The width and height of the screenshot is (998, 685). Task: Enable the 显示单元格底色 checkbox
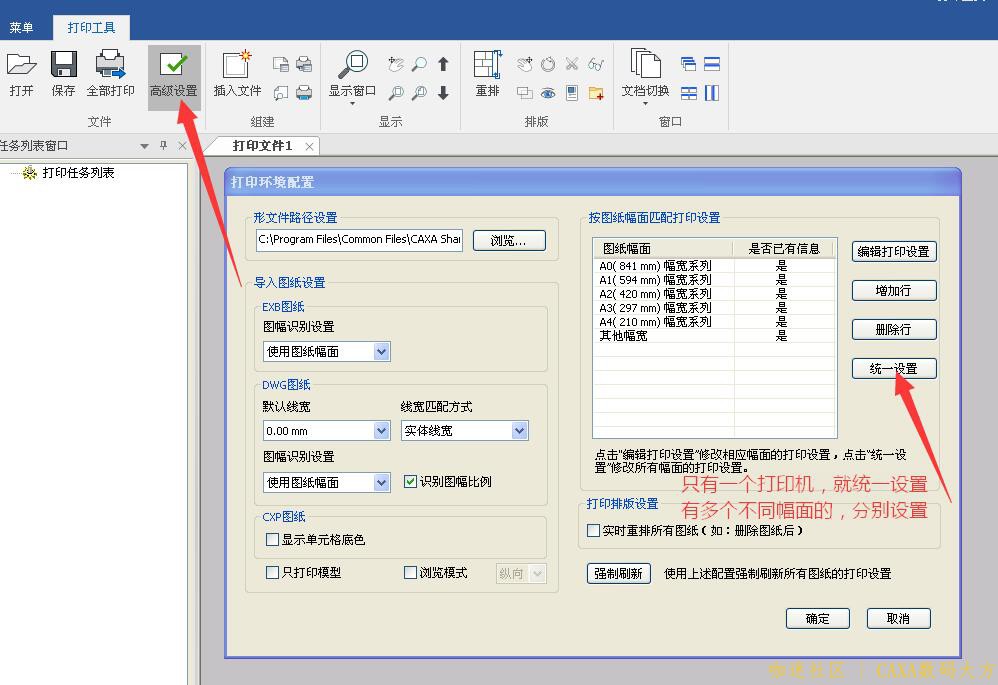click(272, 540)
